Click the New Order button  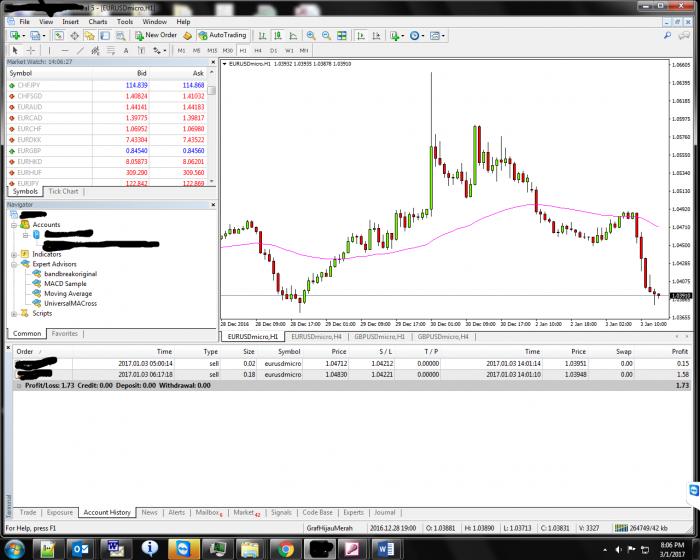(x=156, y=35)
